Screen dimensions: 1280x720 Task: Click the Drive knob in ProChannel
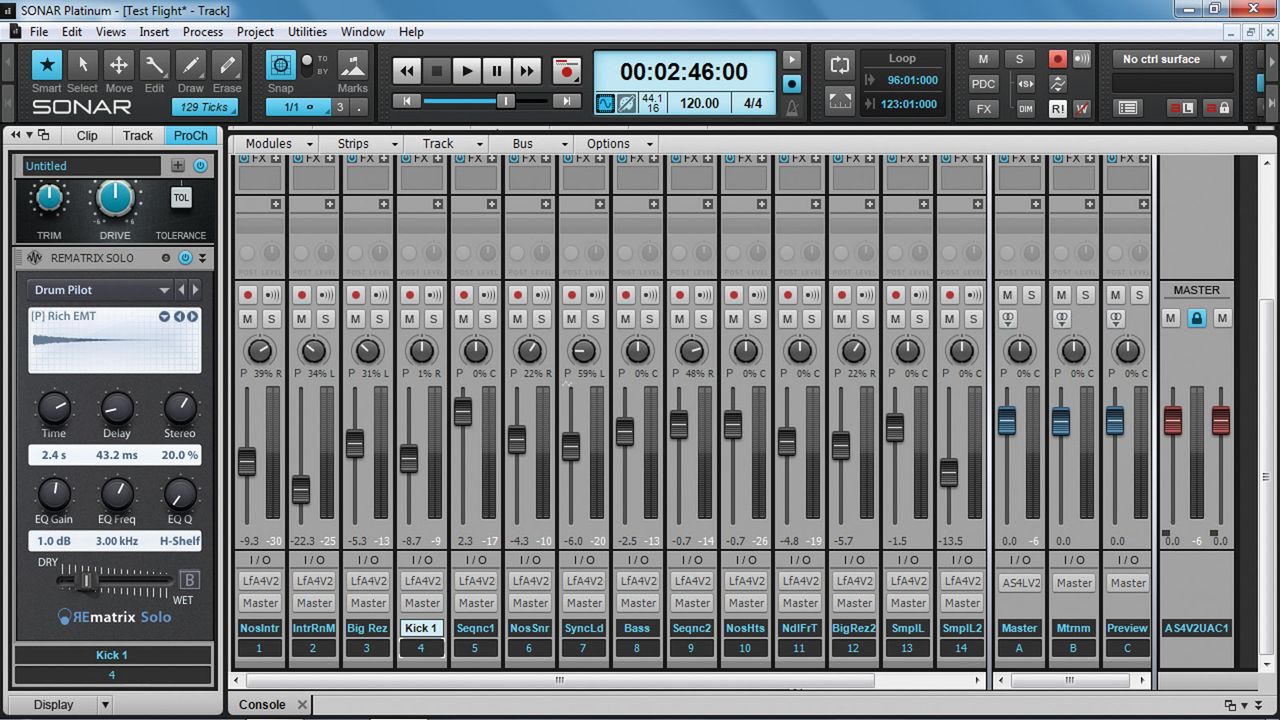116,199
